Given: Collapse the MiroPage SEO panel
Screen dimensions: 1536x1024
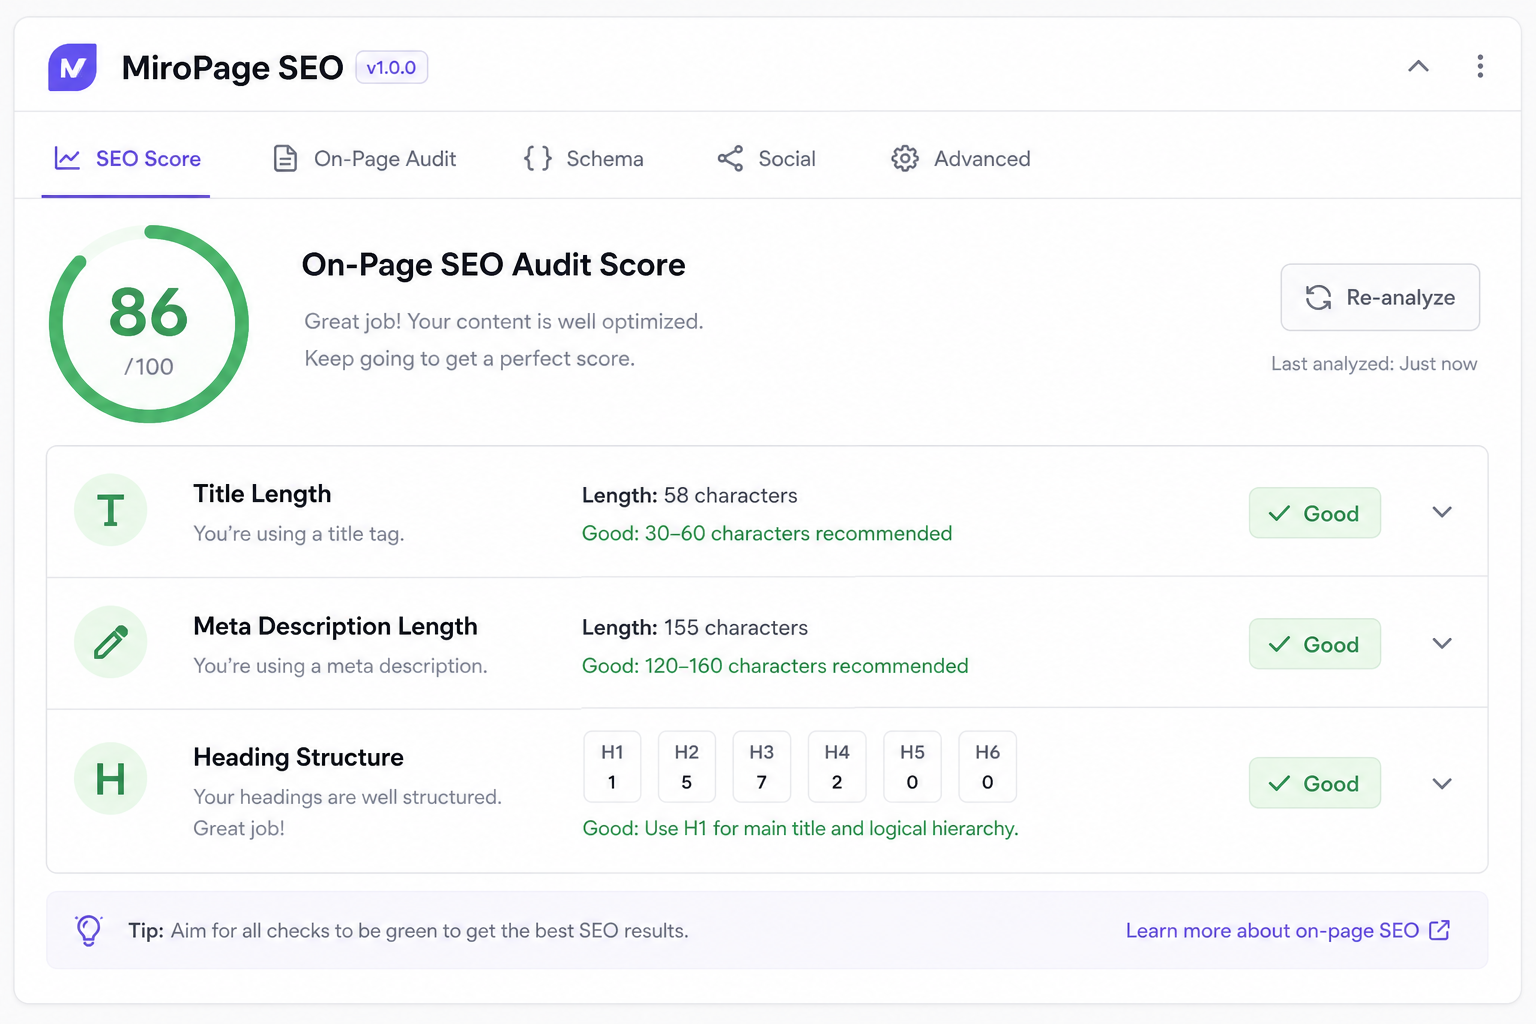Looking at the screenshot, I should tap(1418, 66).
